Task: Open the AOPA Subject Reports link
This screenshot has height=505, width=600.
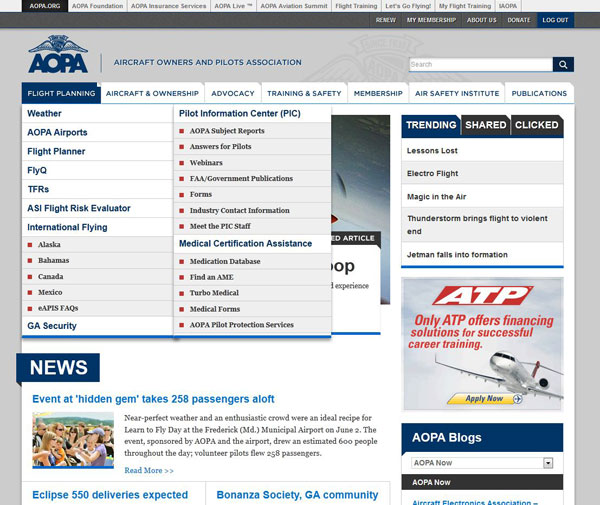Action: coord(227,131)
